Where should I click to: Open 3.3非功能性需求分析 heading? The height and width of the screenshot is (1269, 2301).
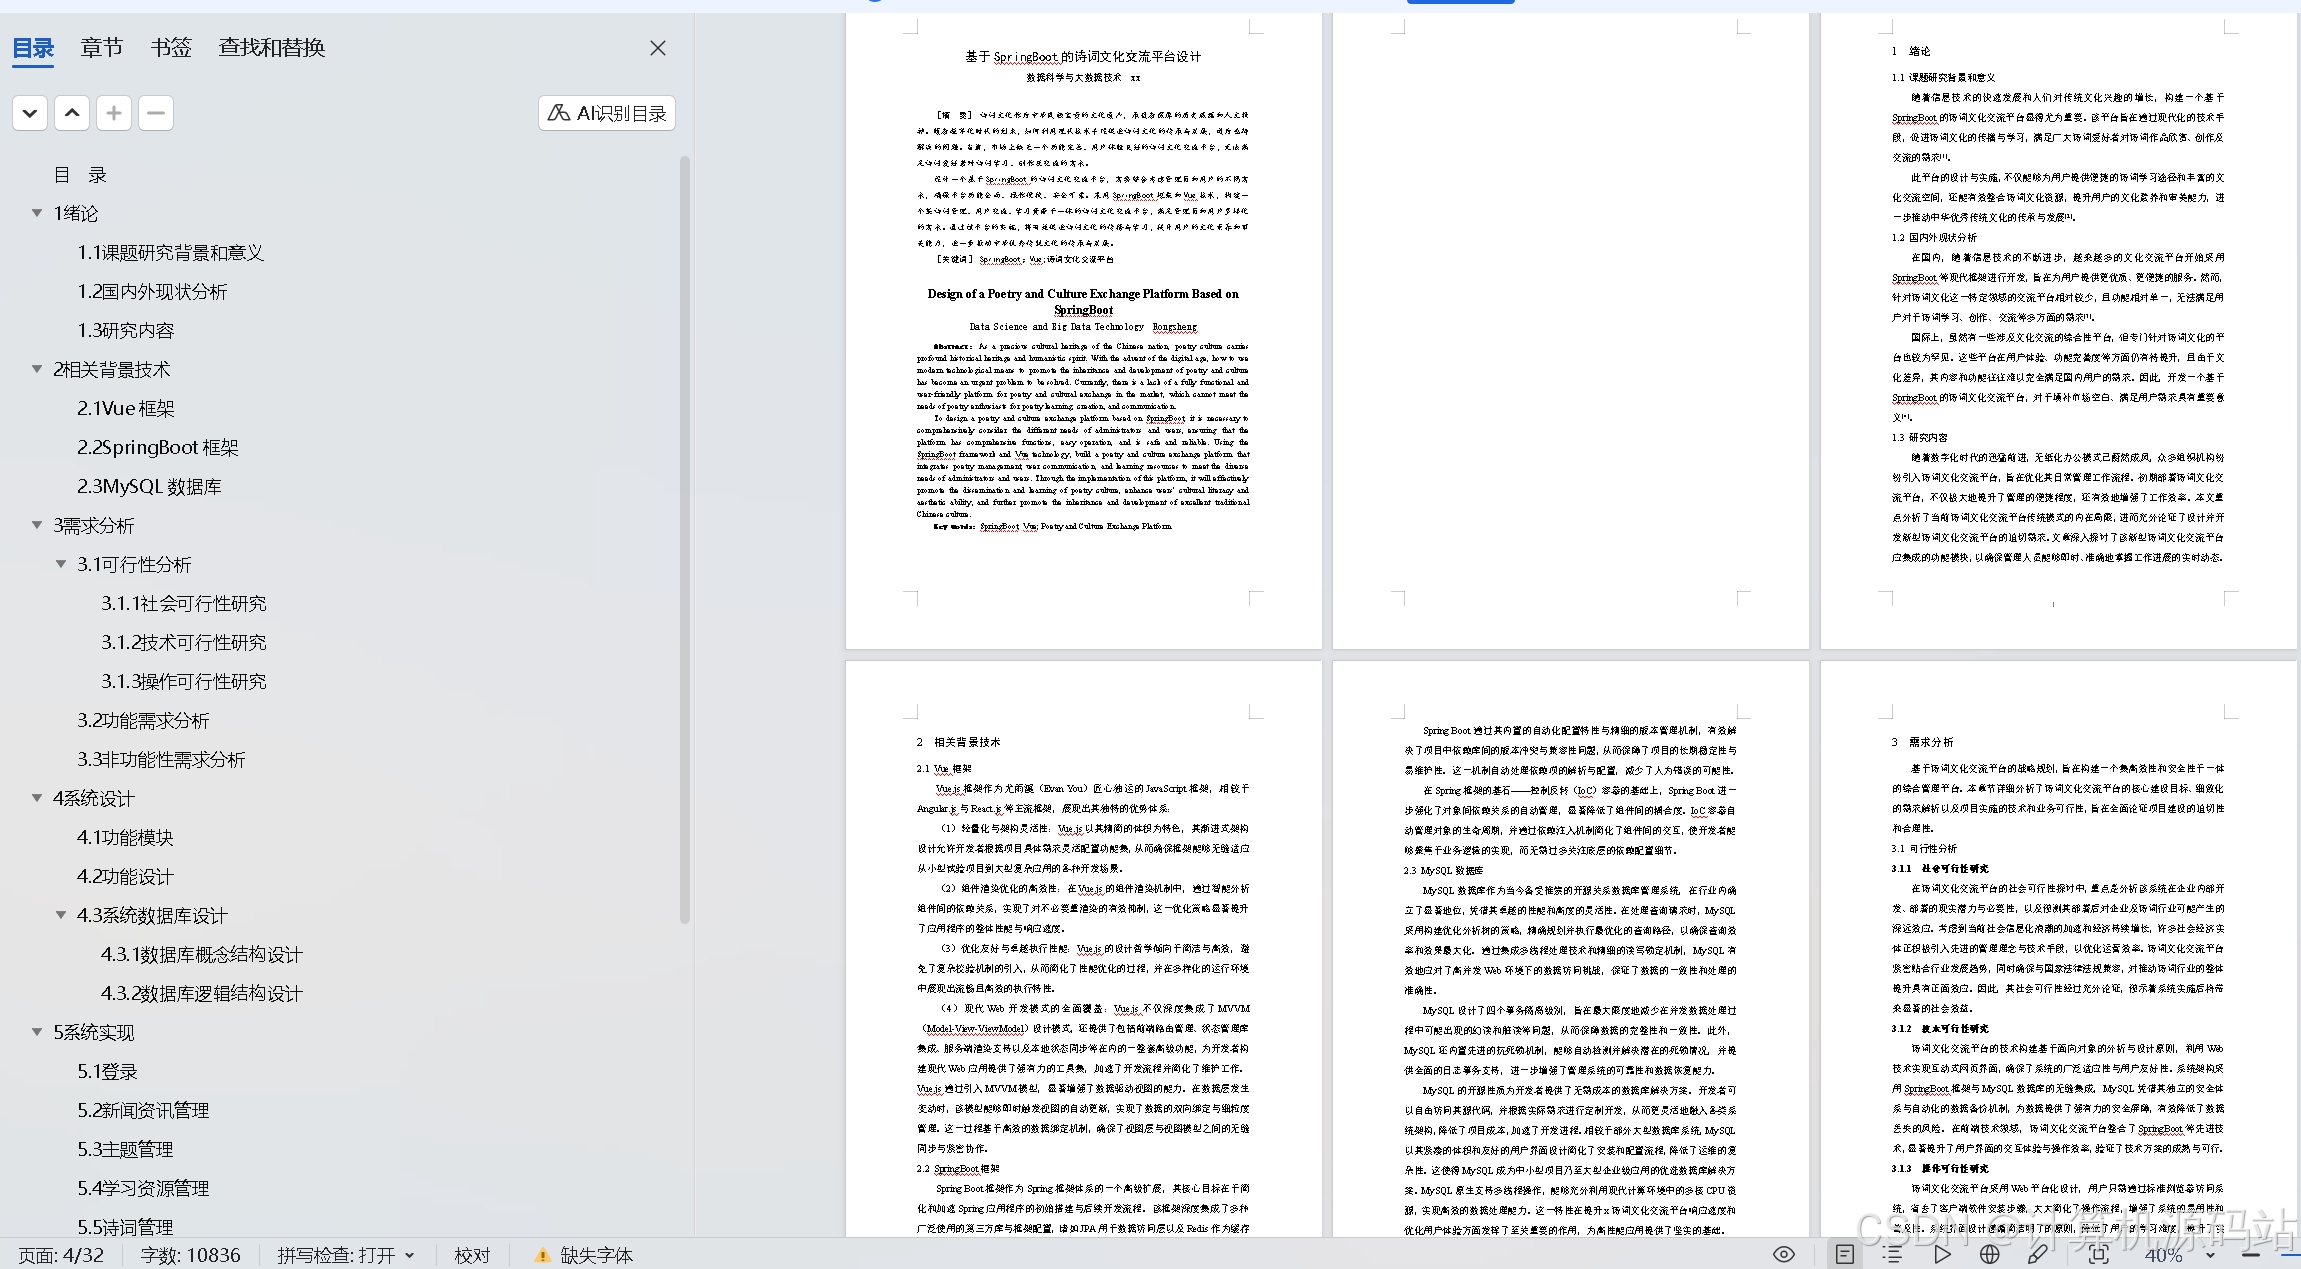(x=162, y=760)
